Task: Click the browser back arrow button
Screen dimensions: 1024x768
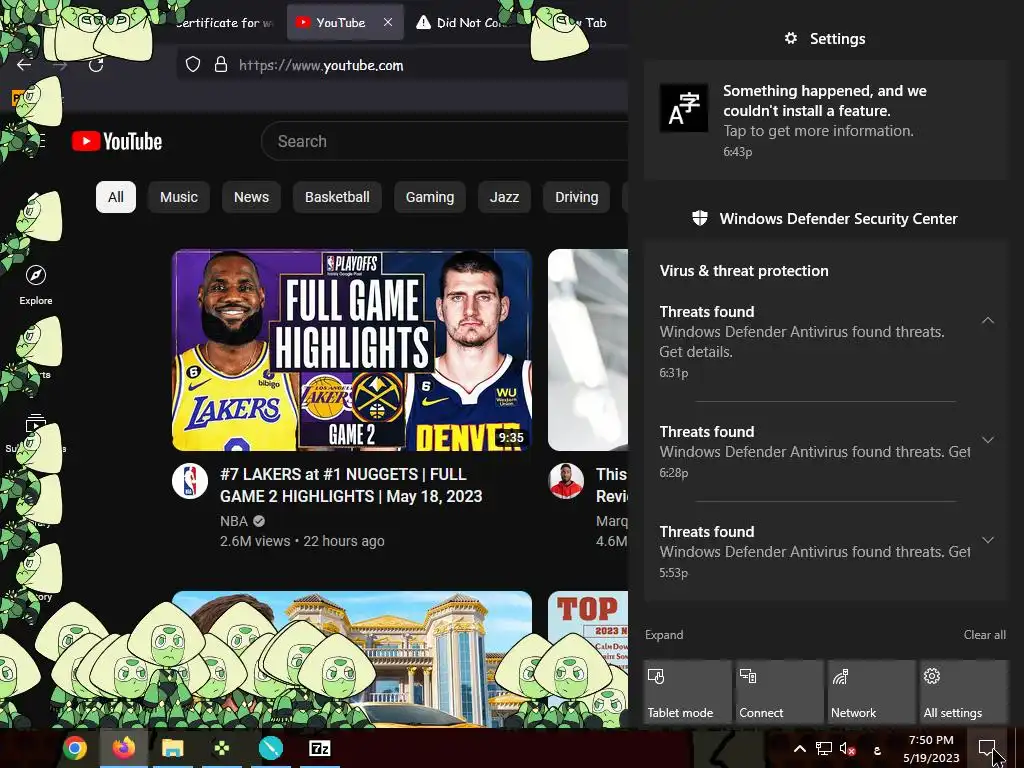Action: coord(24,65)
